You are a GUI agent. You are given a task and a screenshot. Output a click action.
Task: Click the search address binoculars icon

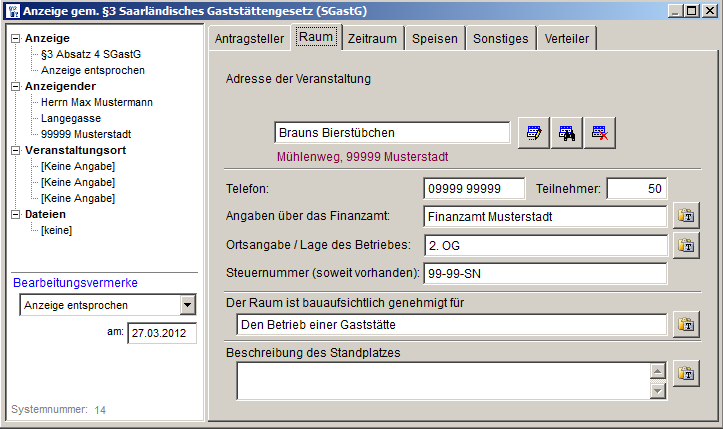567,133
